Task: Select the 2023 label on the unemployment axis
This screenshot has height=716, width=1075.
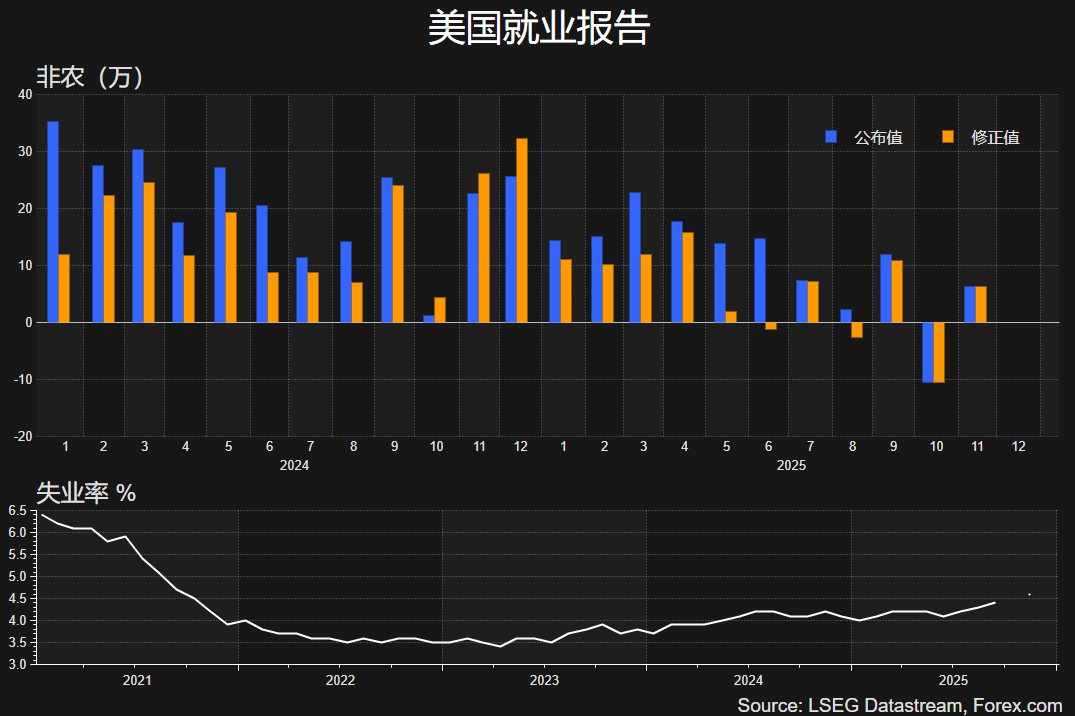Action: [544, 680]
